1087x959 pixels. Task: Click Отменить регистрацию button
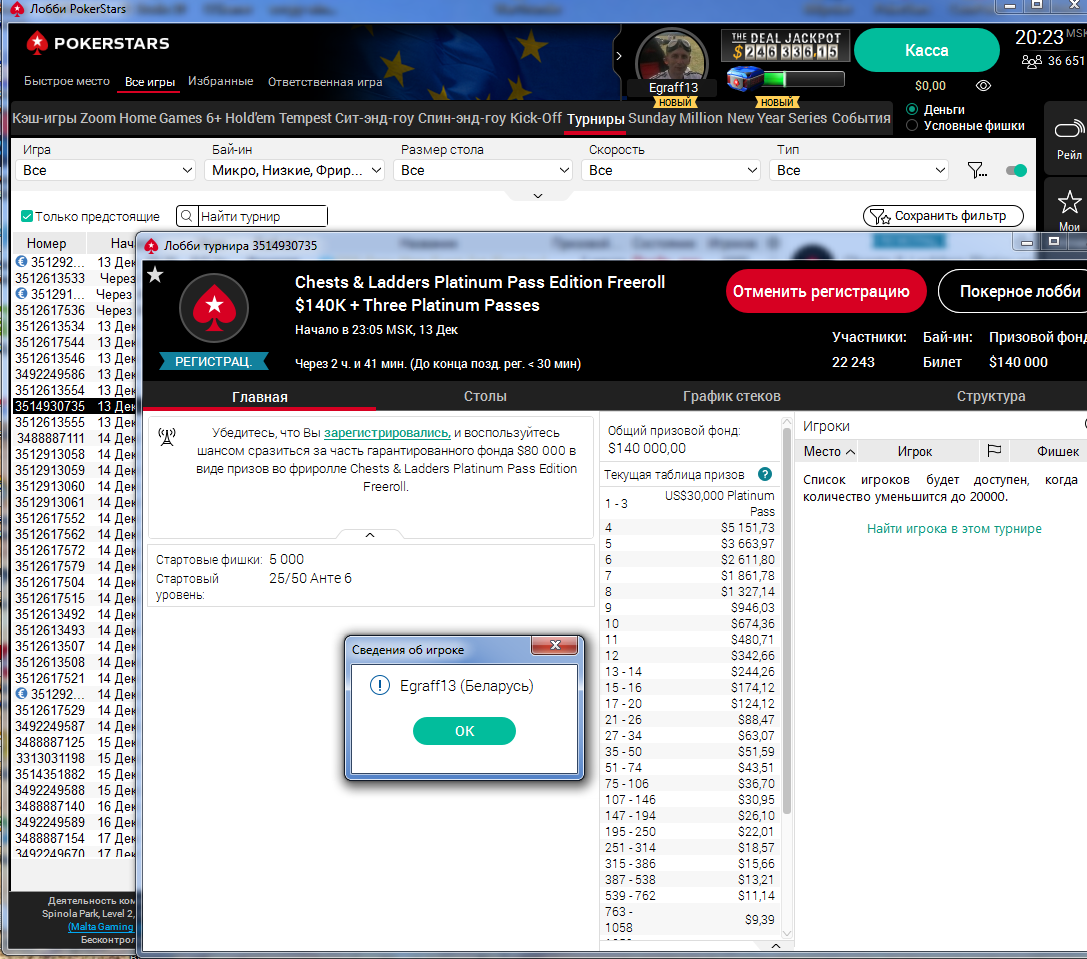[x=826, y=291]
